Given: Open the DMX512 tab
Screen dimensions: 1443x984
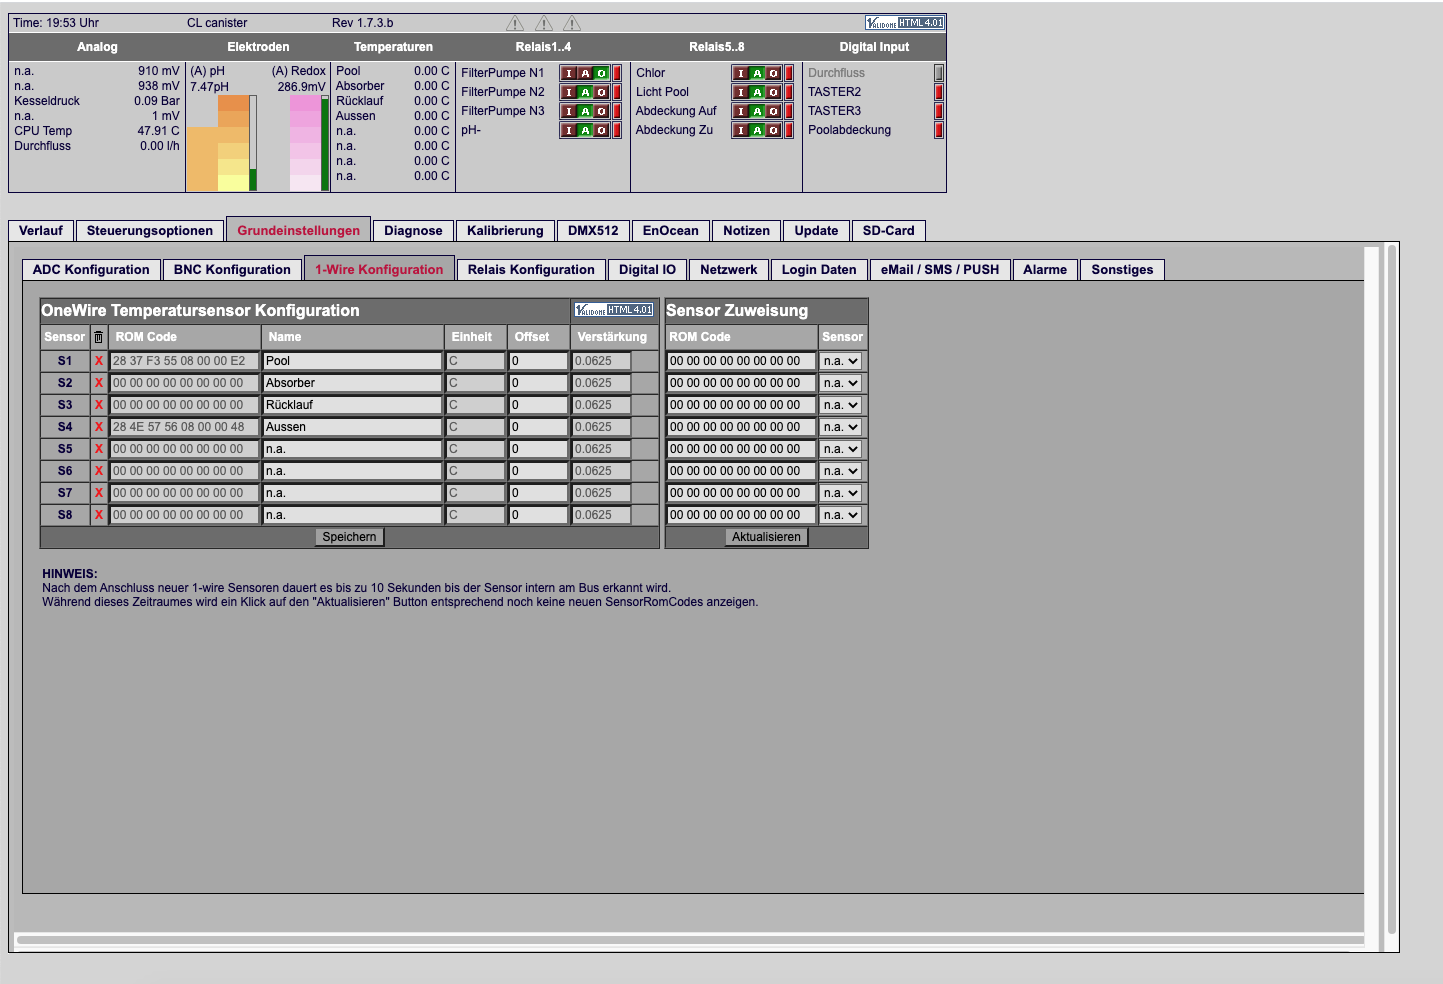Looking at the screenshot, I should click(593, 231).
